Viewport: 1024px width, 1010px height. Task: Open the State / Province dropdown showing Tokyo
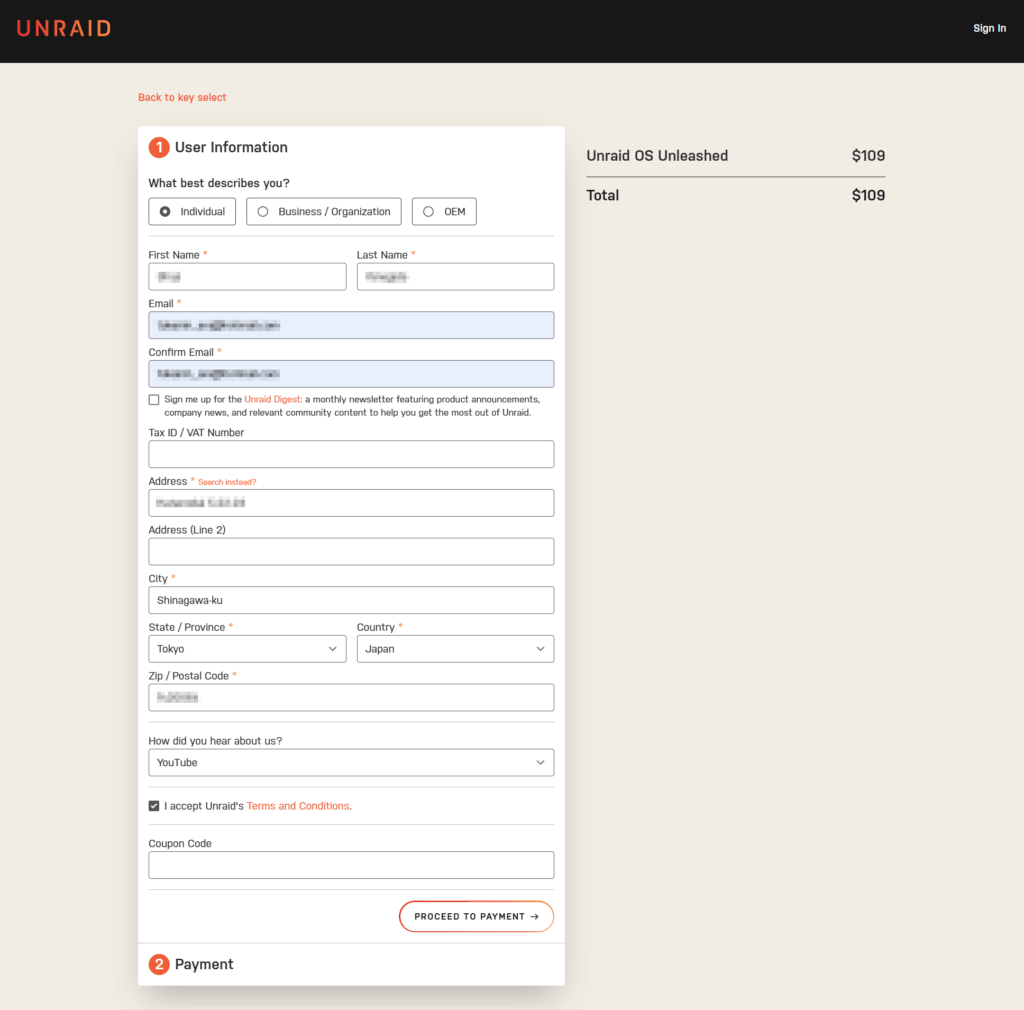click(x=247, y=649)
